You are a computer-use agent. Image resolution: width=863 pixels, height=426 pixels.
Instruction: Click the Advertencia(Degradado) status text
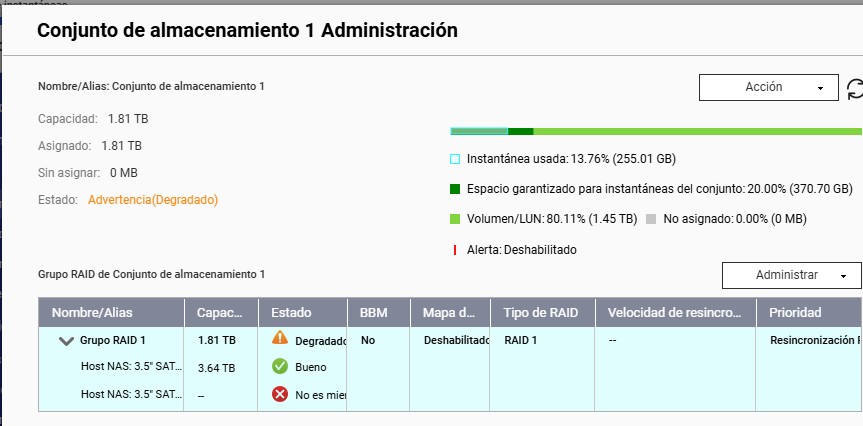click(x=153, y=200)
